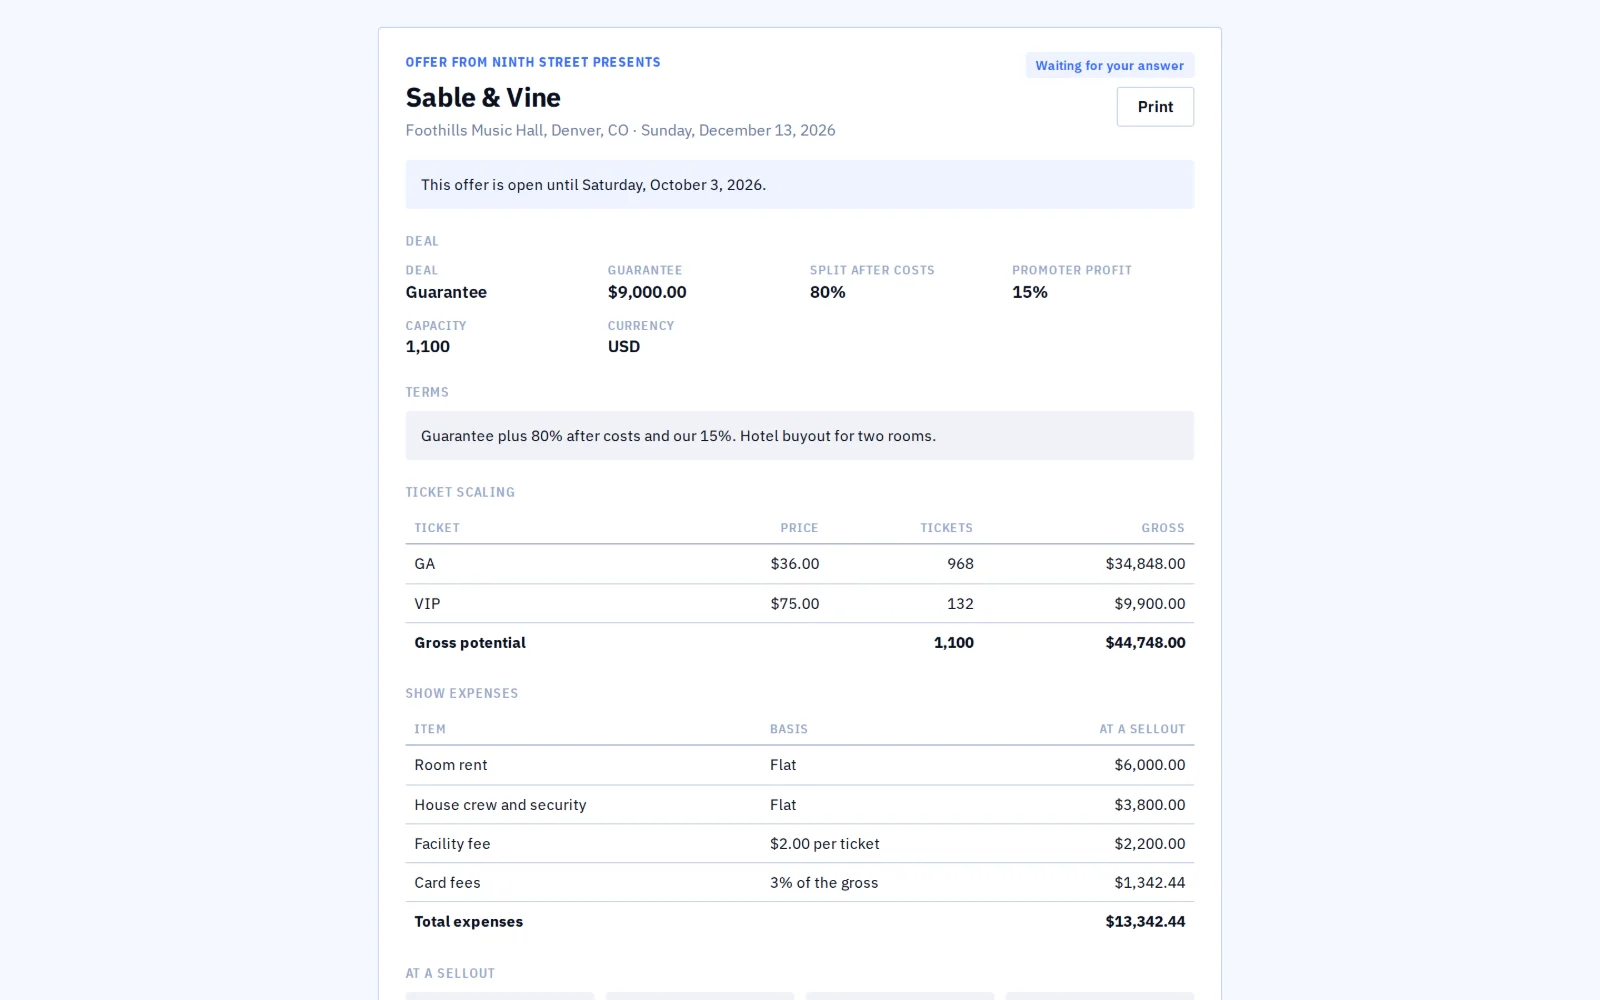Click the 'Basis' column header
Screen dimensions: 1600x1000
pos(789,729)
